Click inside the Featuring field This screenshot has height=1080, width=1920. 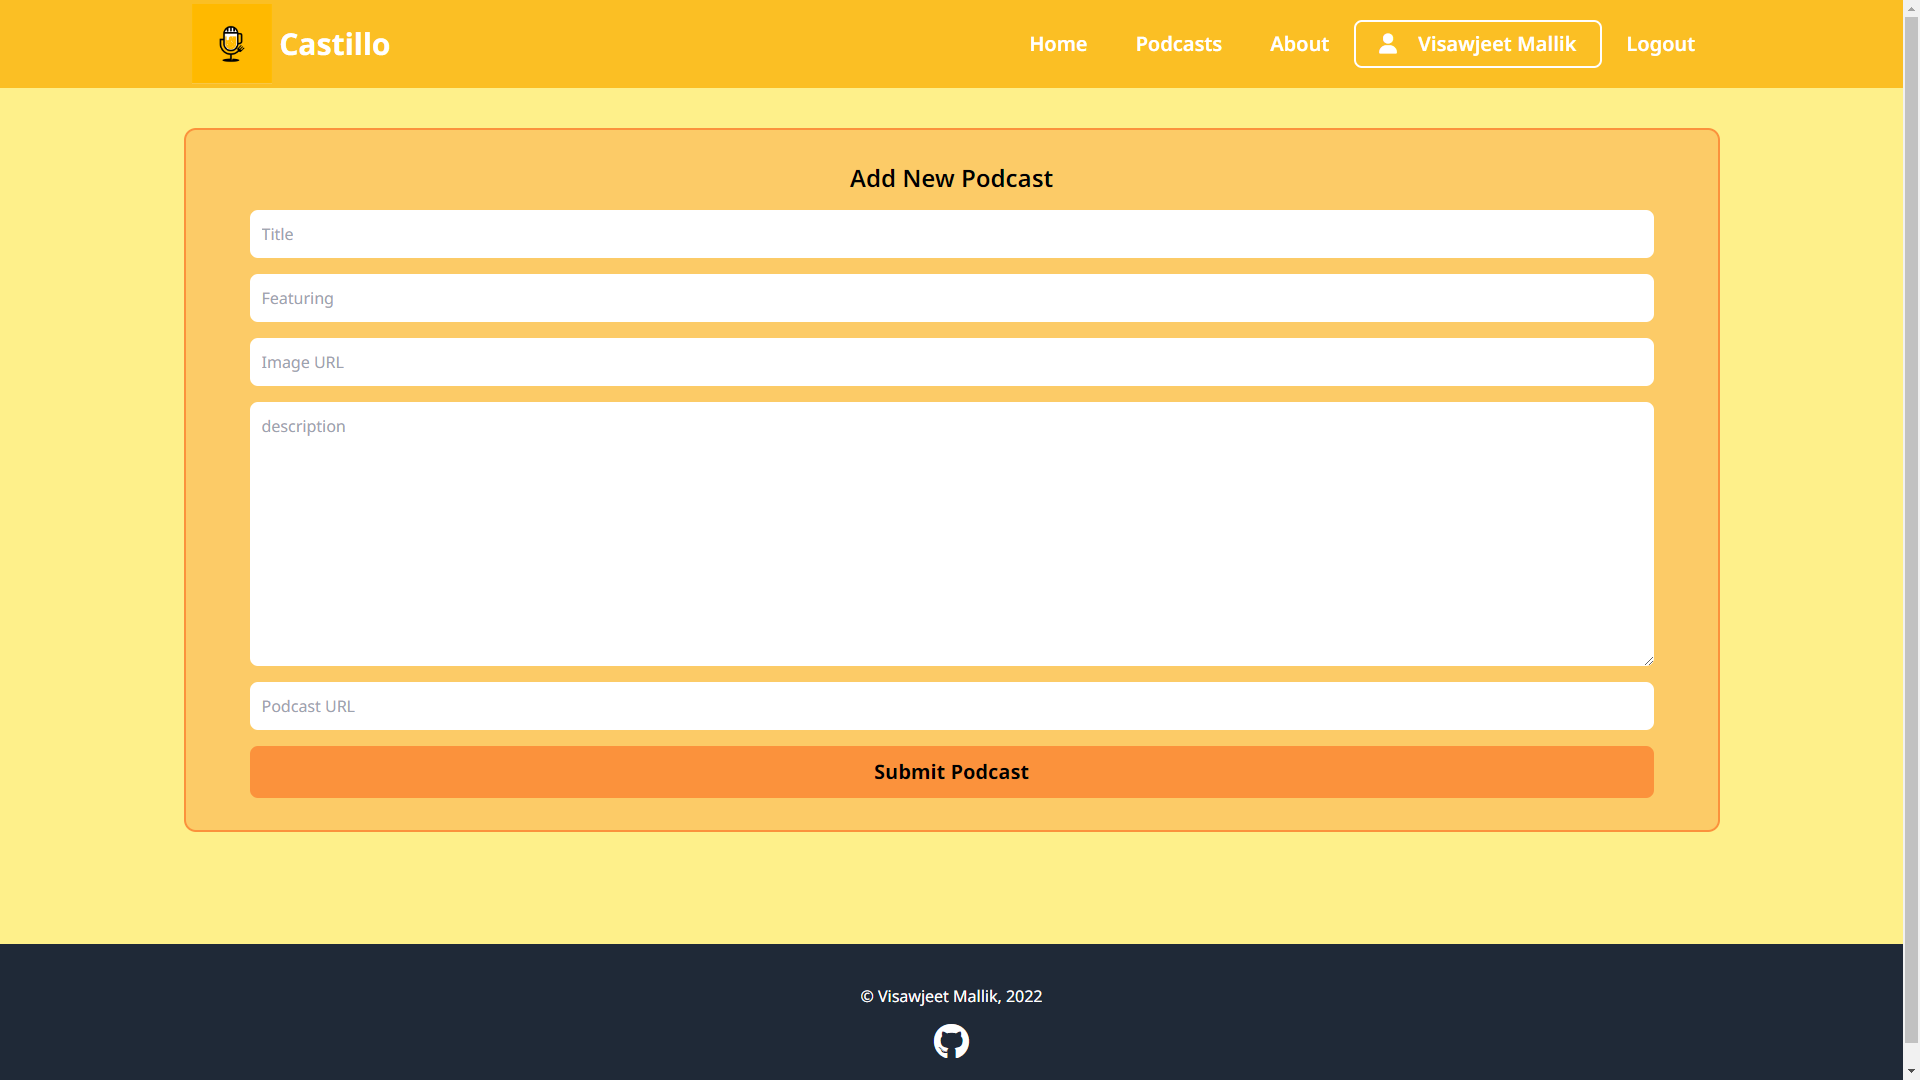point(951,297)
